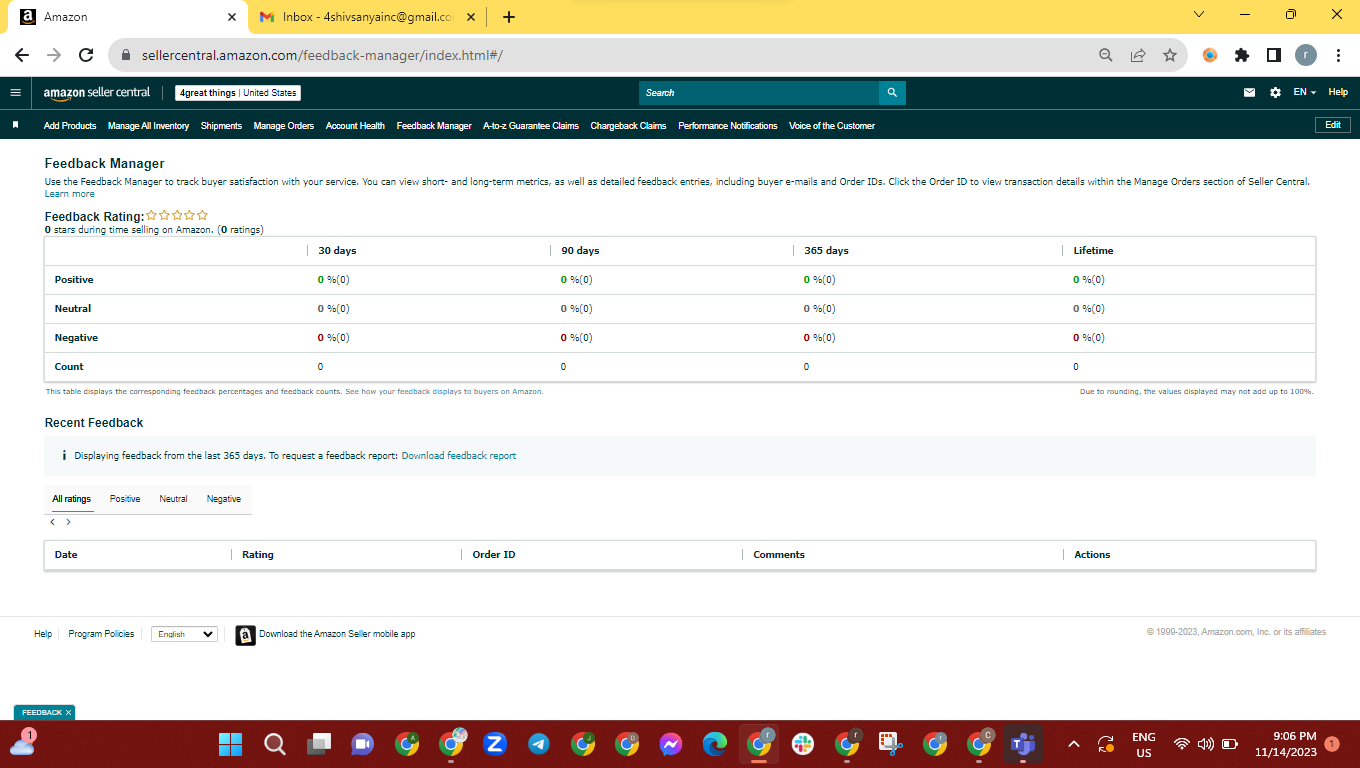Close the Feedback widget with its X
Image resolution: width=1360 pixels, height=768 pixels.
coord(68,713)
